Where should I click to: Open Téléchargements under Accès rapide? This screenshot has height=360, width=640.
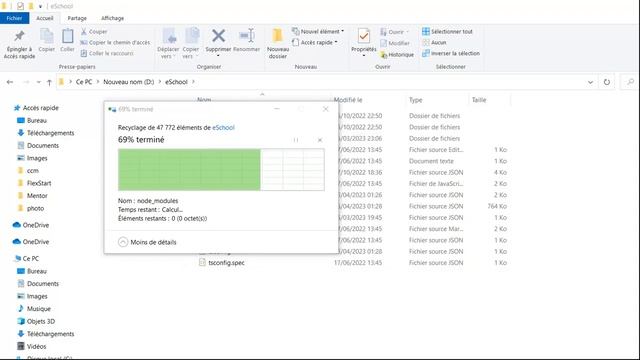(50, 133)
